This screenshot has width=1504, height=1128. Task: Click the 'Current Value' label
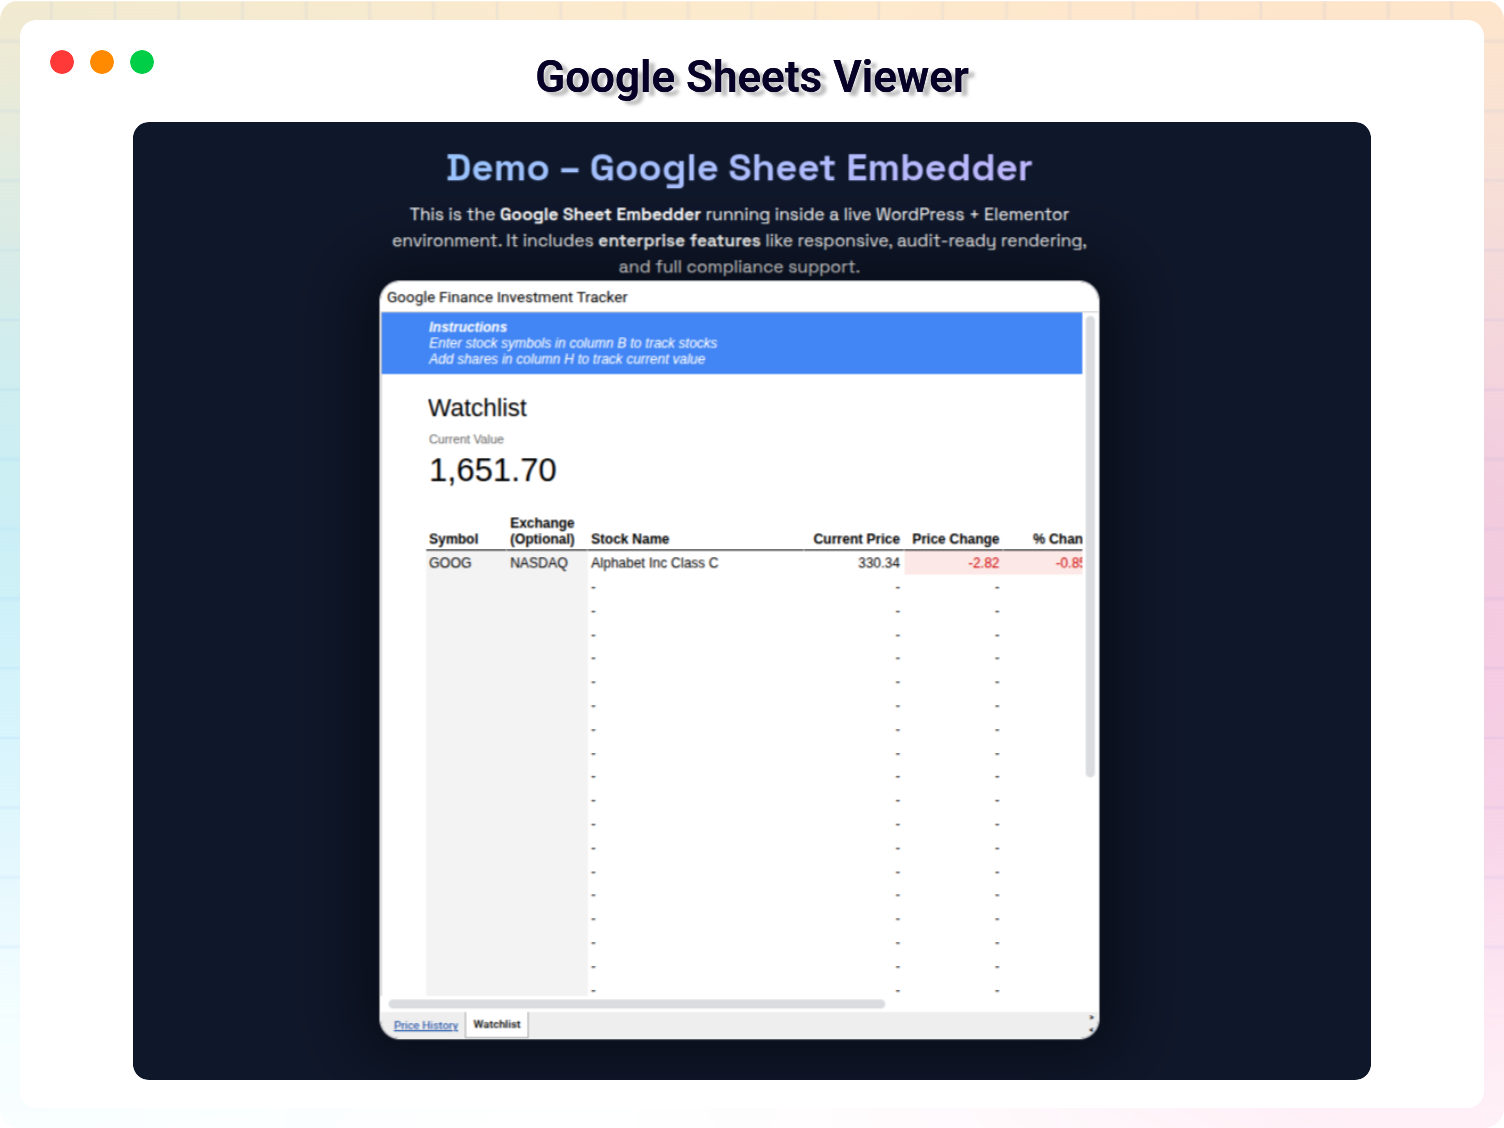click(466, 439)
